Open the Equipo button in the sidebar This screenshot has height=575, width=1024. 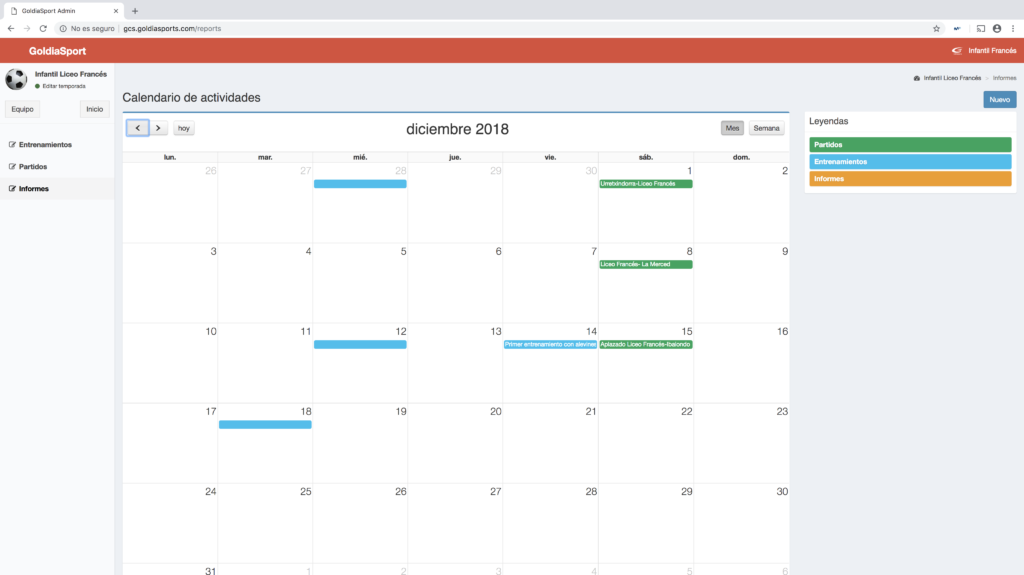point(22,109)
